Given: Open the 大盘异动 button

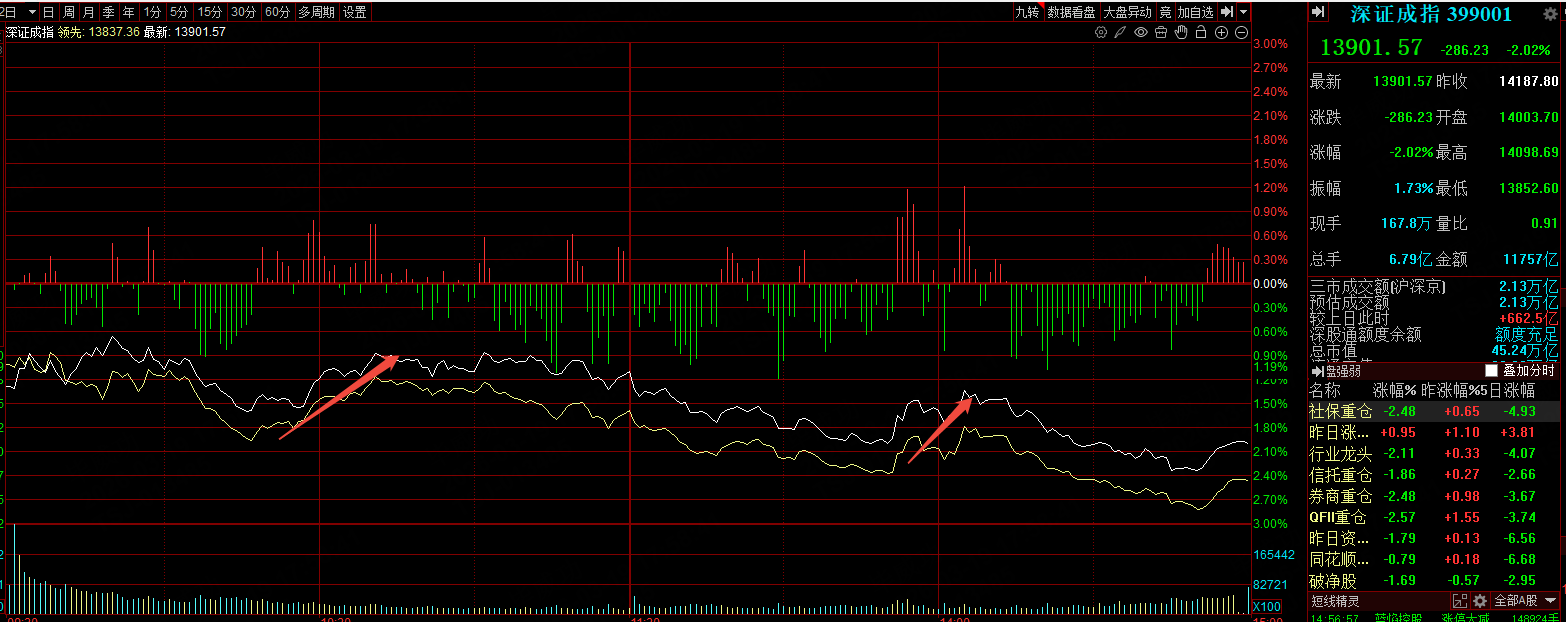Looking at the screenshot, I should point(1127,12).
